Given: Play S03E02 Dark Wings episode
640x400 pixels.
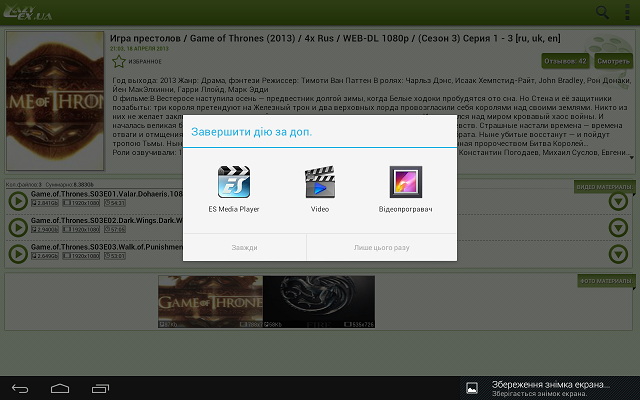Looking at the screenshot, I should [18, 227].
